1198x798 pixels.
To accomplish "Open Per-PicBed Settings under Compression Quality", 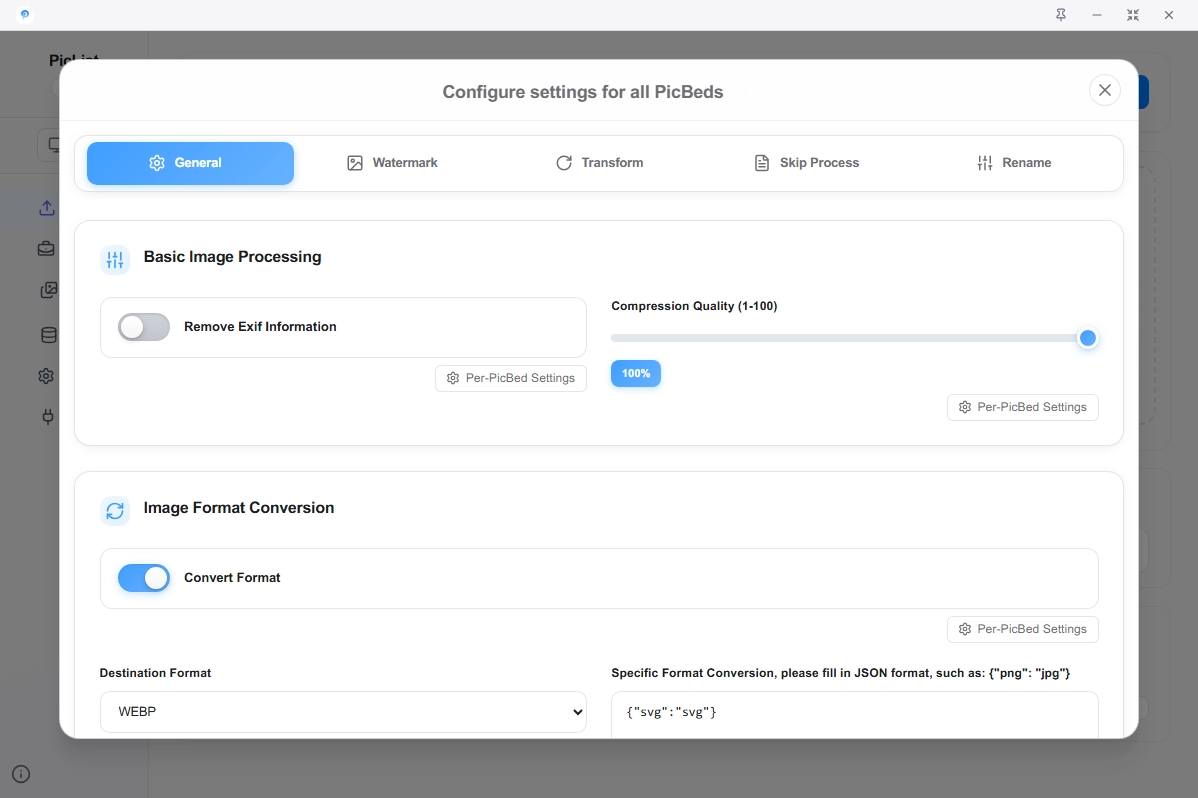I will [1022, 407].
